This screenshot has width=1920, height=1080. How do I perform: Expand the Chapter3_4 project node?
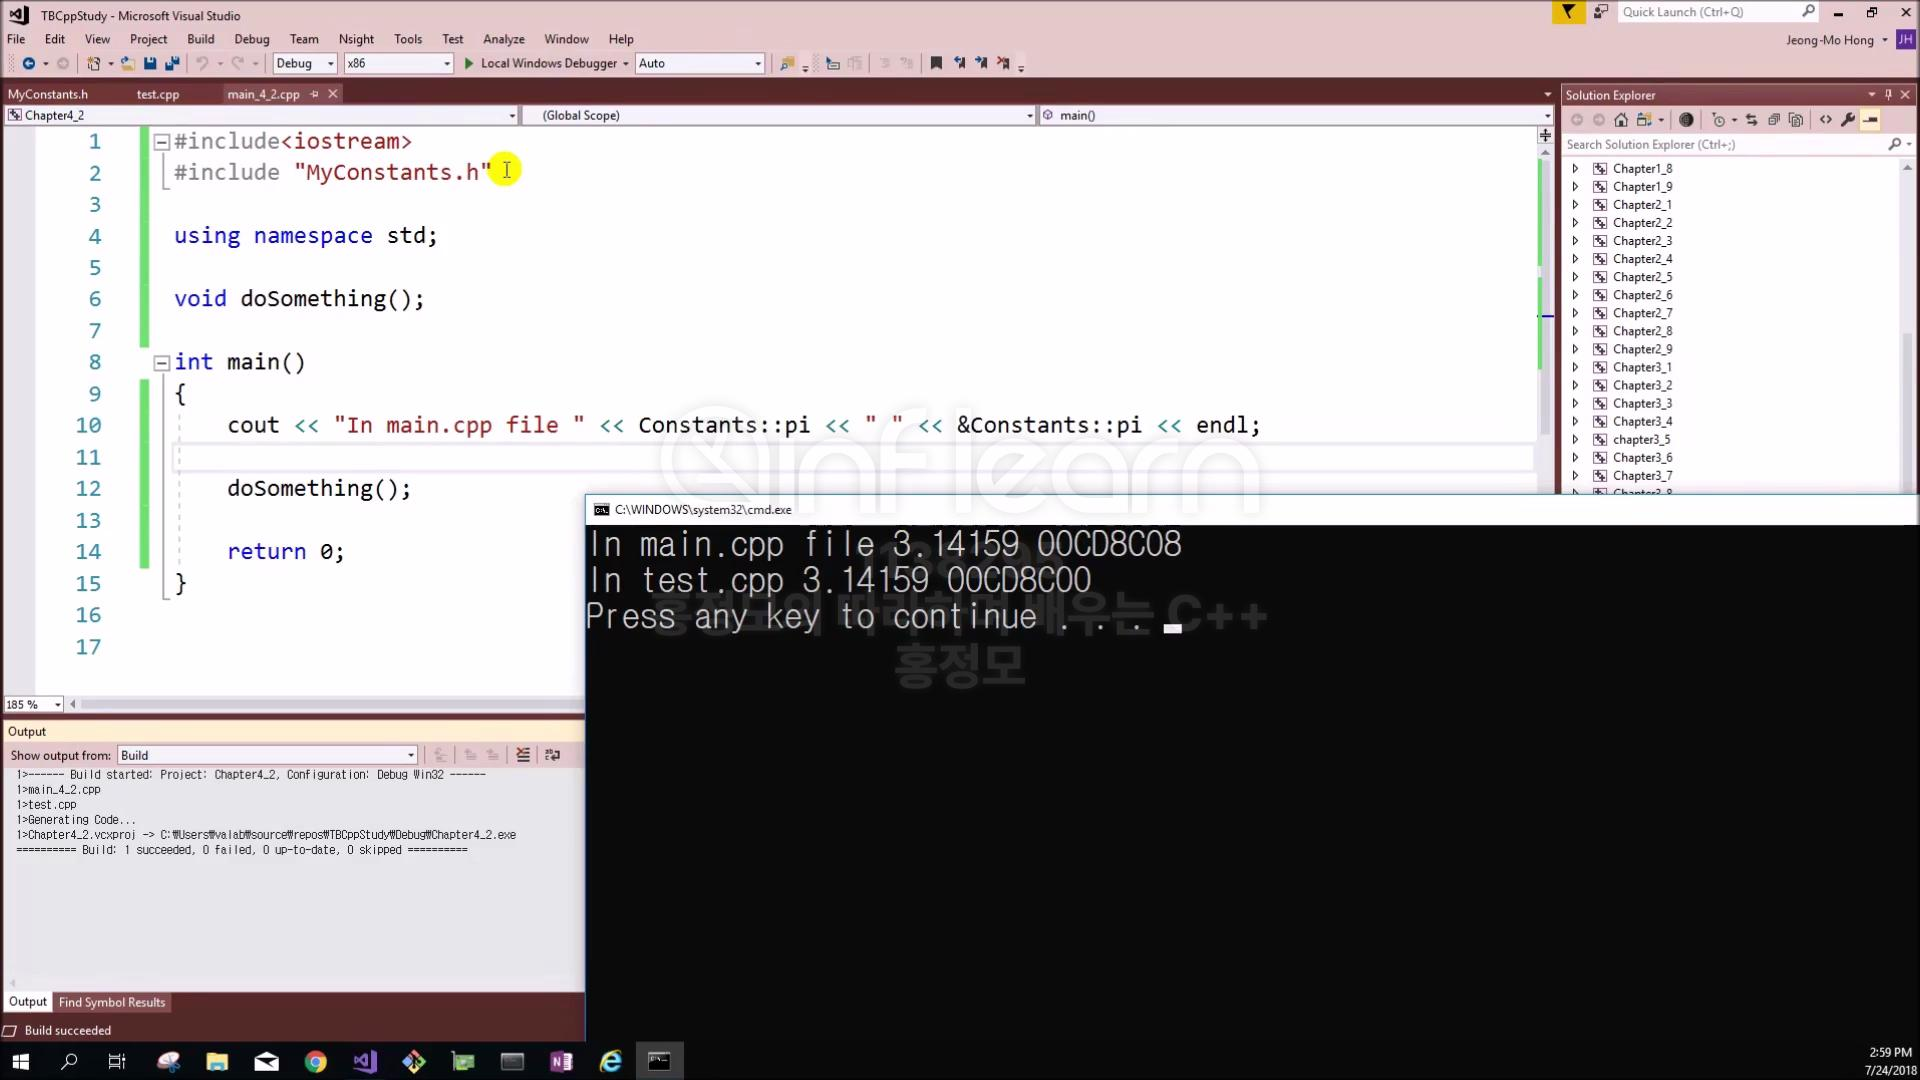pyautogui.click(x=1575, y=421)
